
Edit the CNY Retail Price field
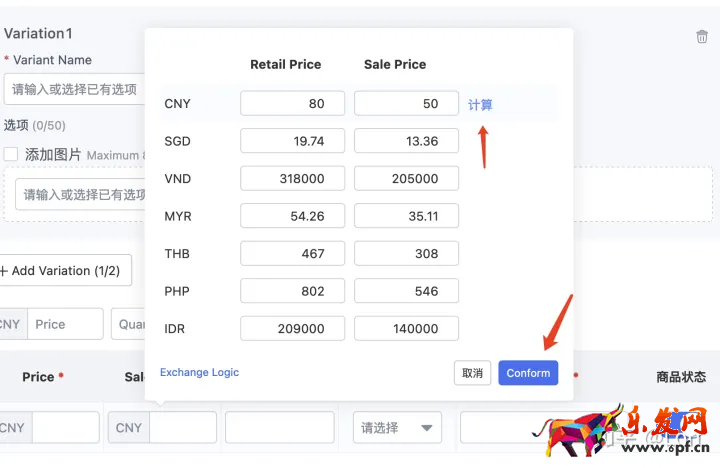(292, 104)
